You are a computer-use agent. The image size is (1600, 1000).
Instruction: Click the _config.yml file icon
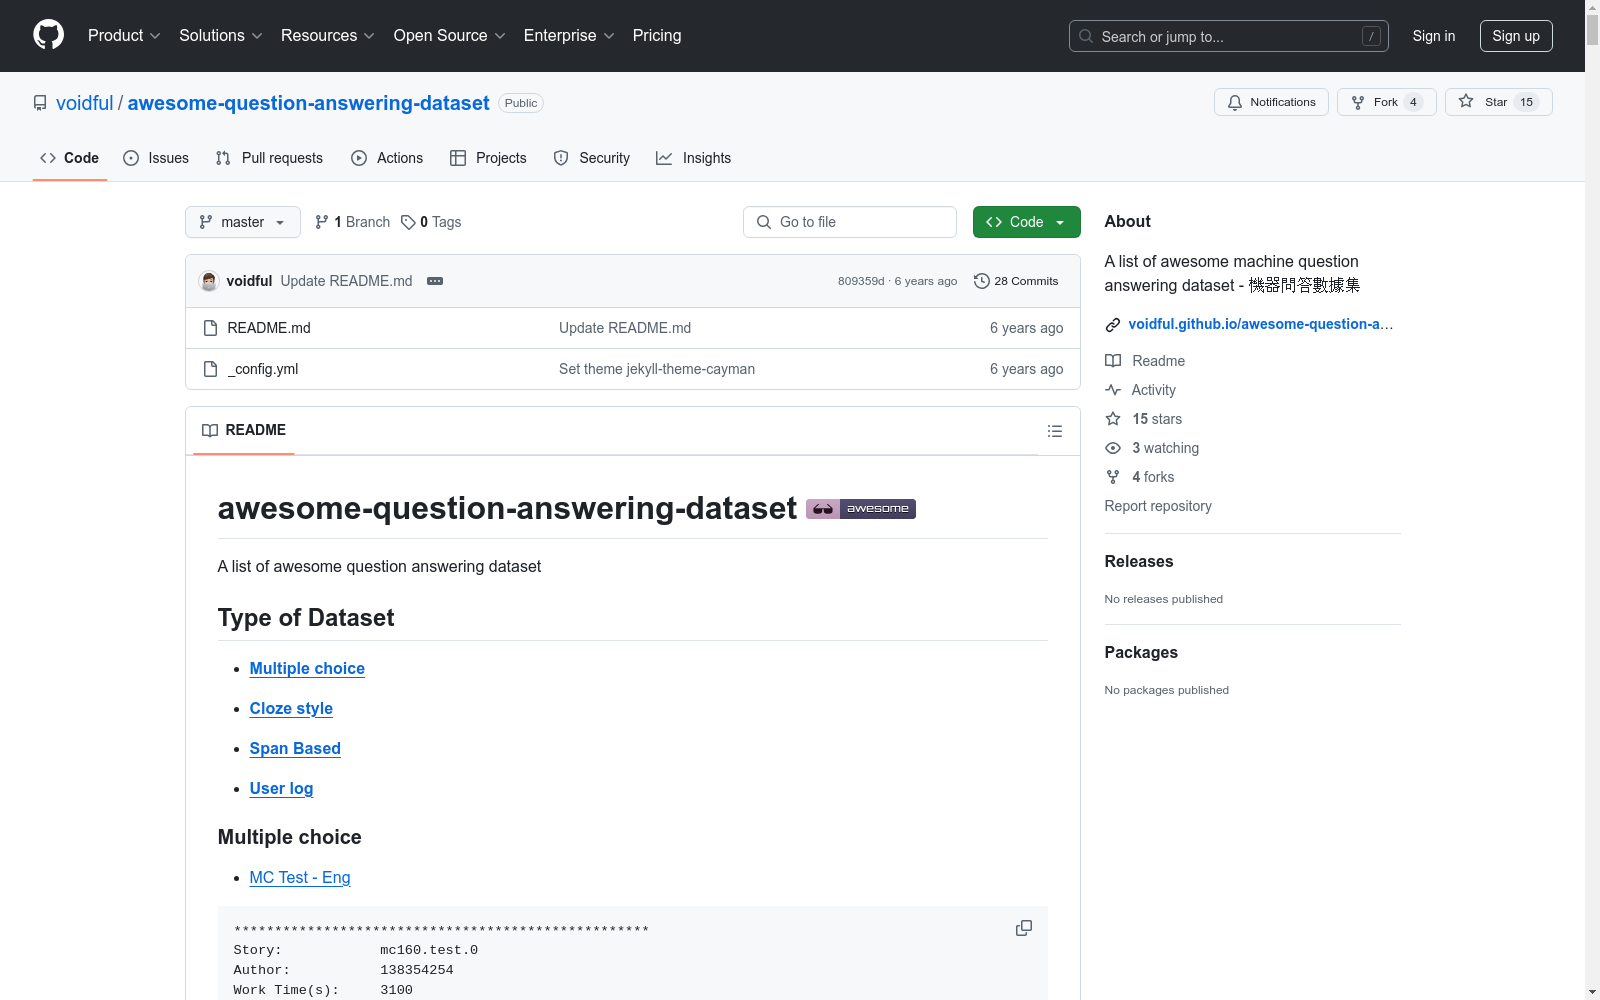(x=210, y=369)
